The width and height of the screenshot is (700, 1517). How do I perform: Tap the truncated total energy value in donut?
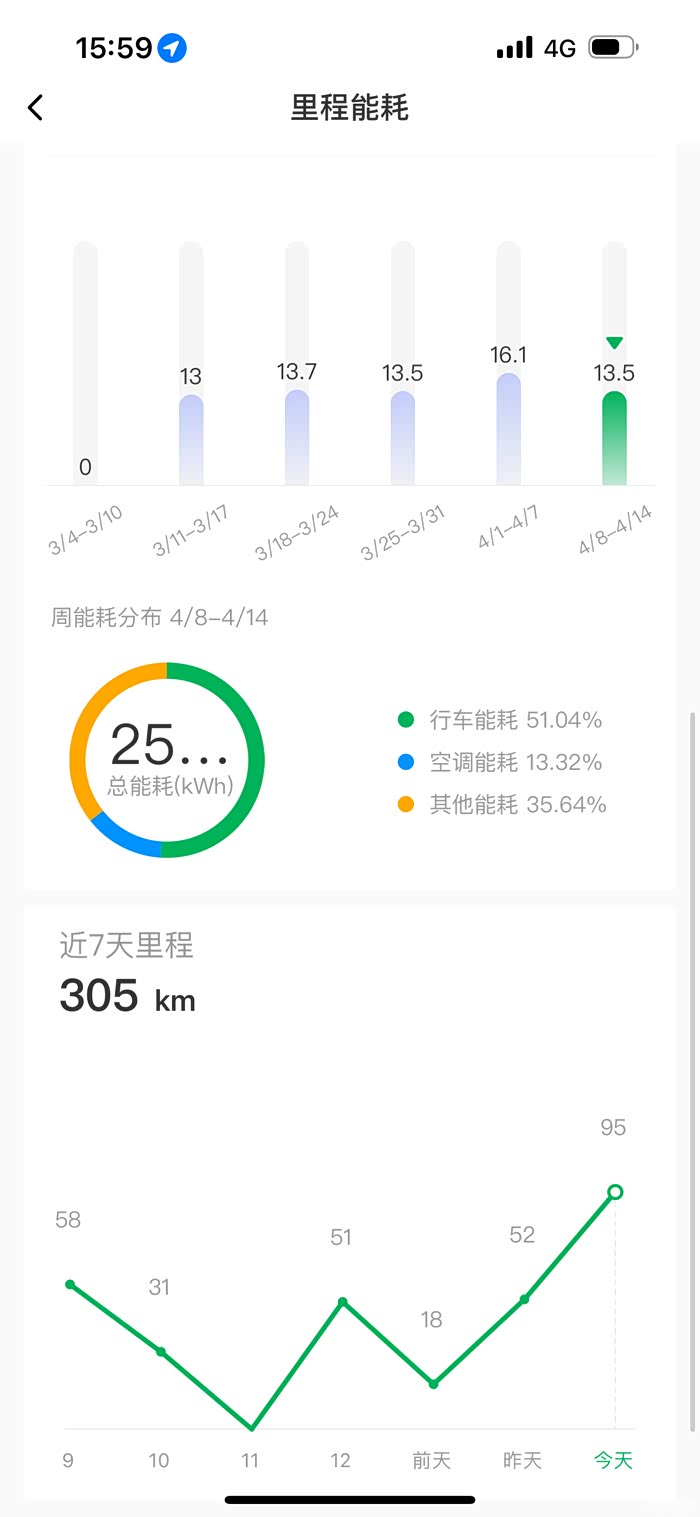pyautogui.click(x=168, y=746)
